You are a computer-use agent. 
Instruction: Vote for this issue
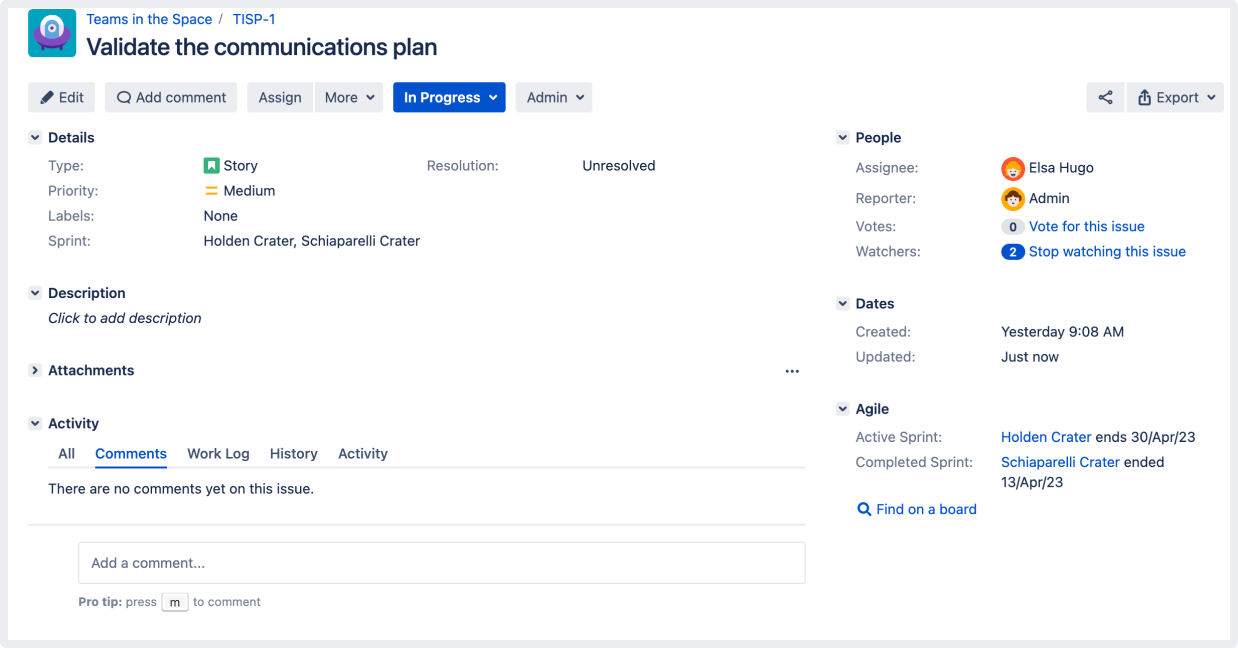[1086, 226]
